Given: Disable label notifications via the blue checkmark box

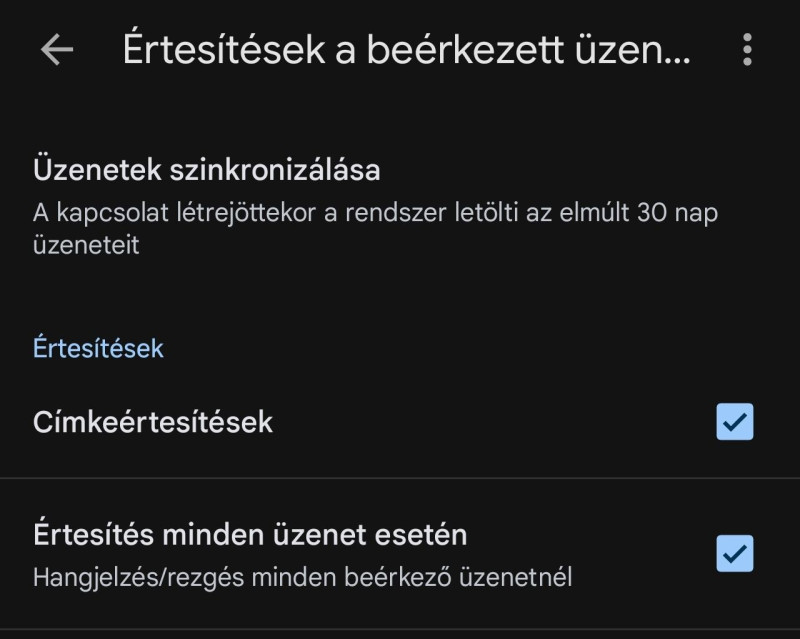Looking at the screenshot, I should coord(735,422).
